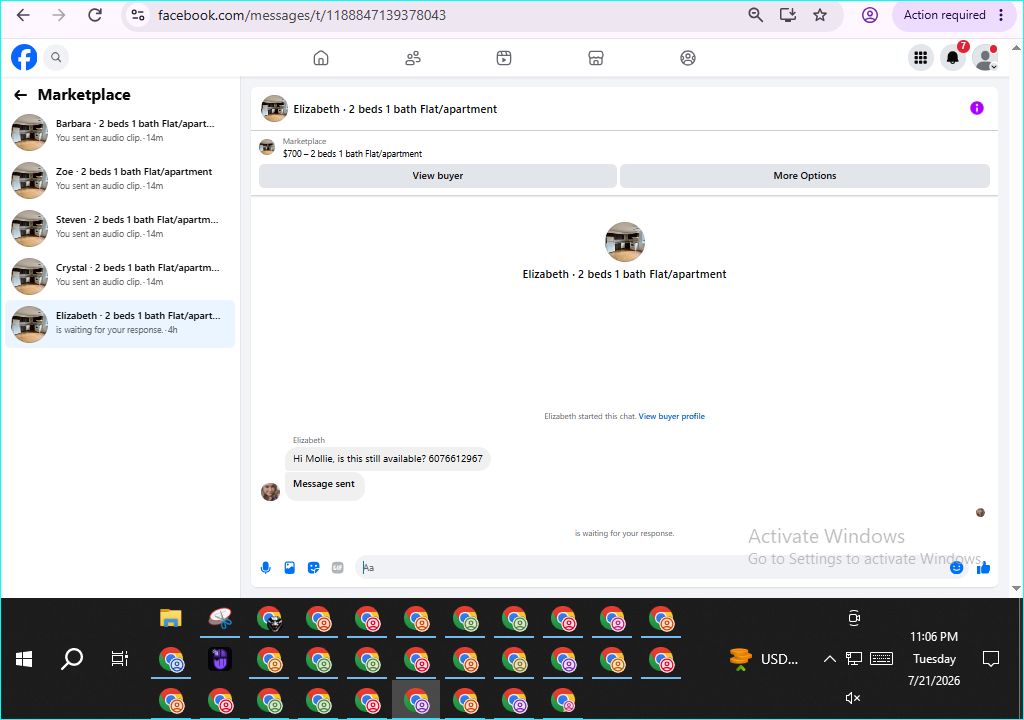Open the Video/Reels icon in top navigation
The height and width of the screenshot is (720, 1024).
[504, 58]
